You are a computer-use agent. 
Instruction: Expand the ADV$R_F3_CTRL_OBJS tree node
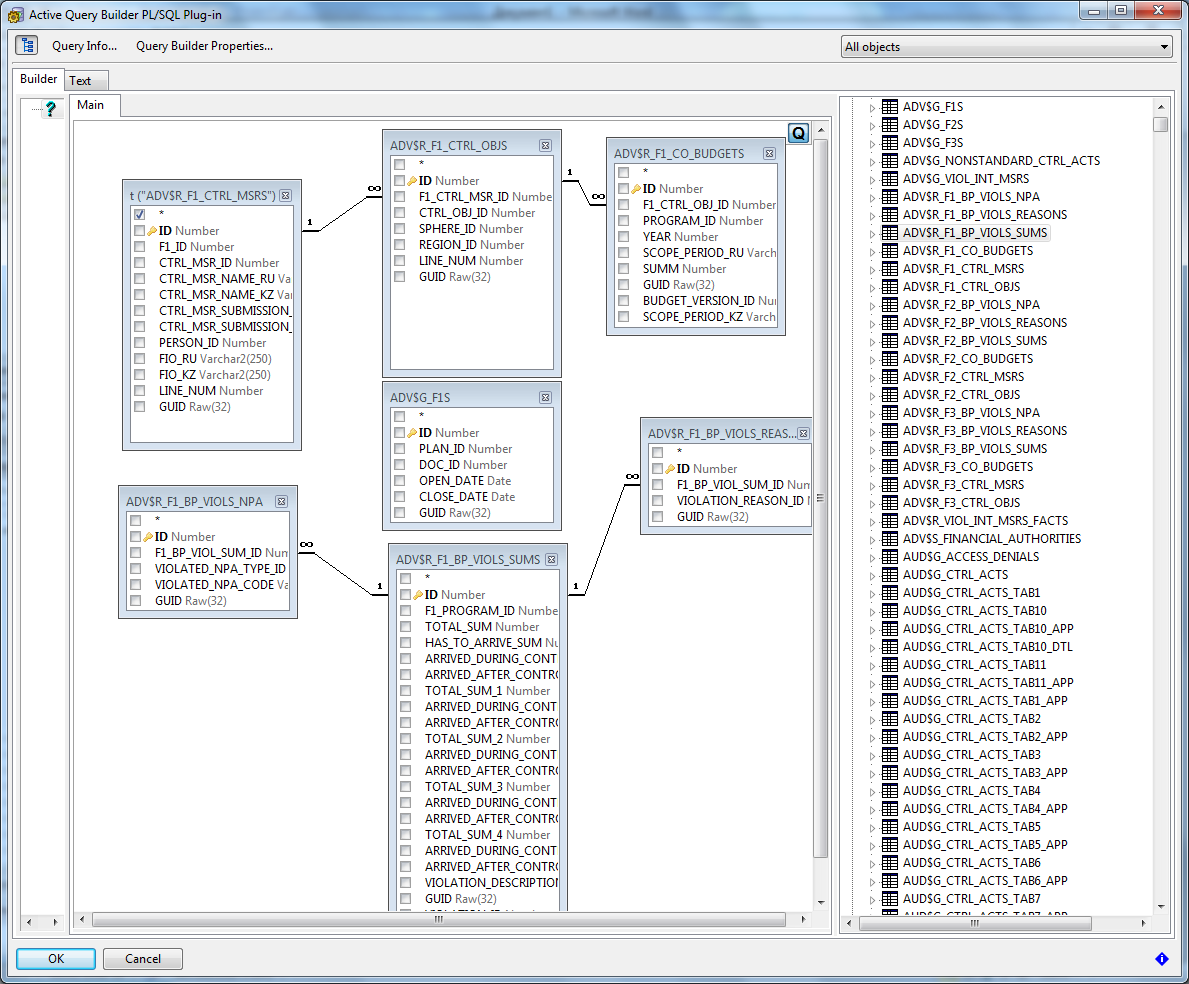point(872,504)
